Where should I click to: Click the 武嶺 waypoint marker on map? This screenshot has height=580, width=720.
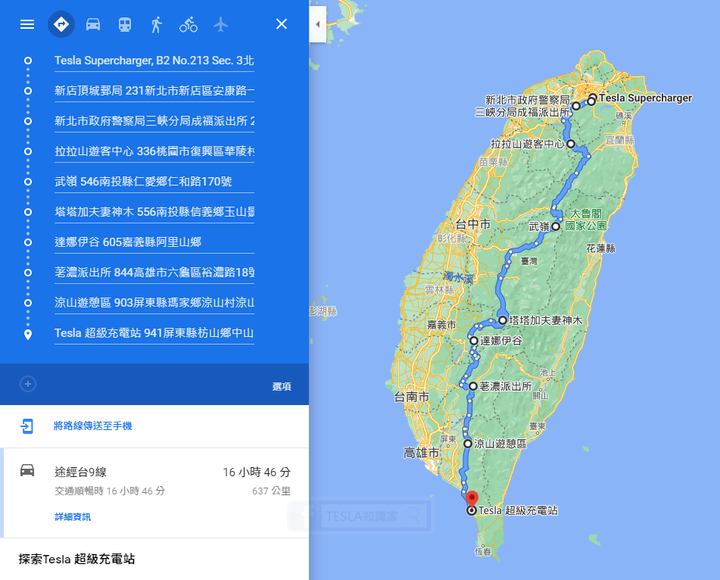tap(556, 226)
